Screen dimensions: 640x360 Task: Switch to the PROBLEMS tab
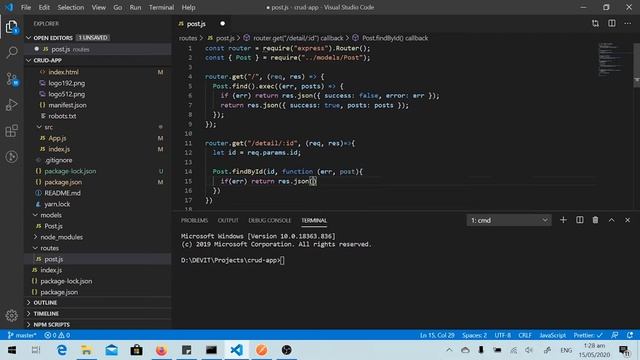(194, 220)
